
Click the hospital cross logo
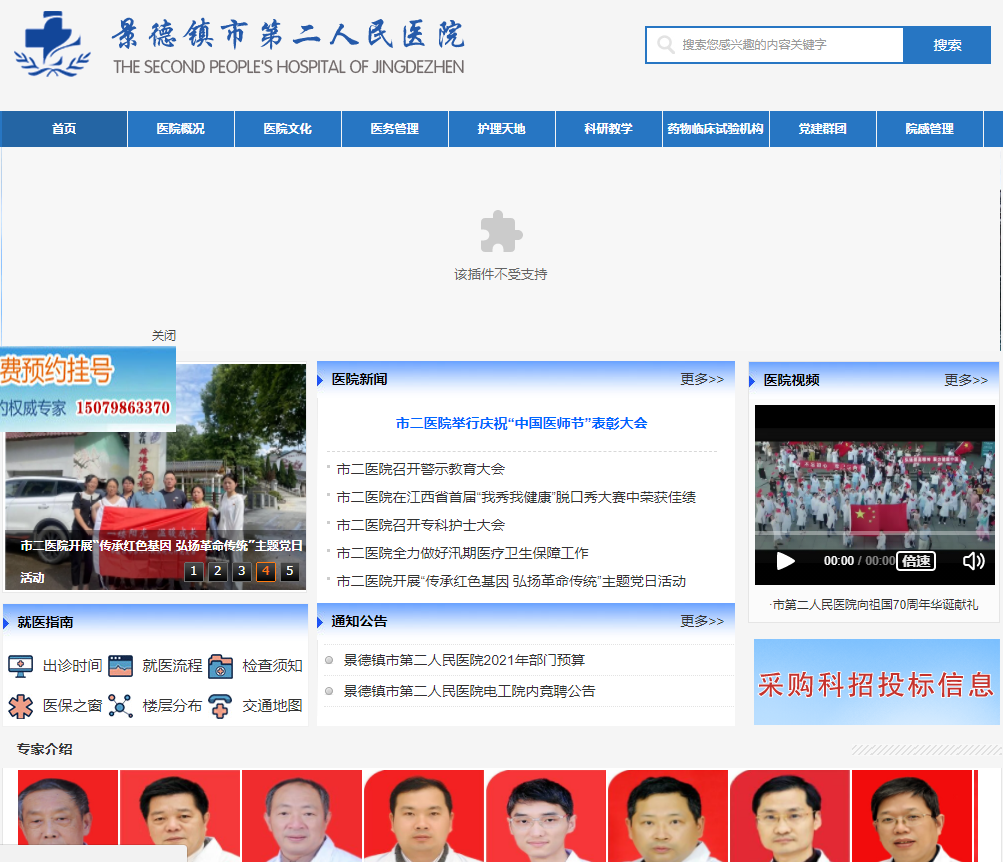click(x=51, y=45)
